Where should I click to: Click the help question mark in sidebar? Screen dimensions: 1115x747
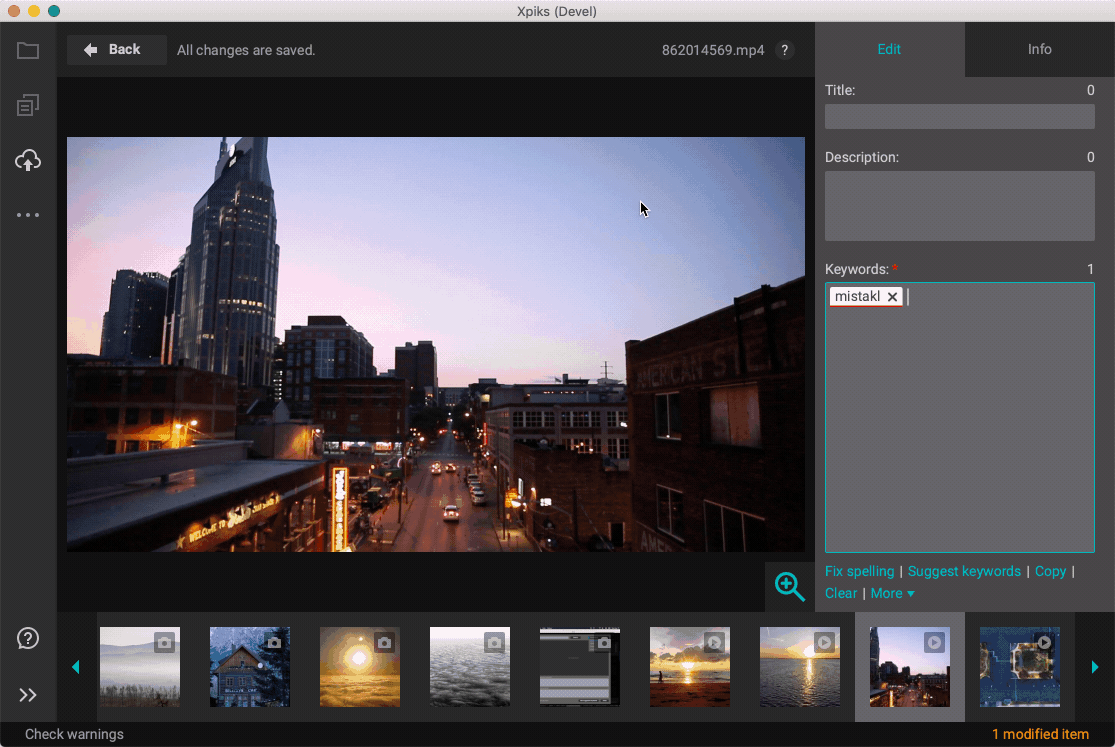coord(28,638)
